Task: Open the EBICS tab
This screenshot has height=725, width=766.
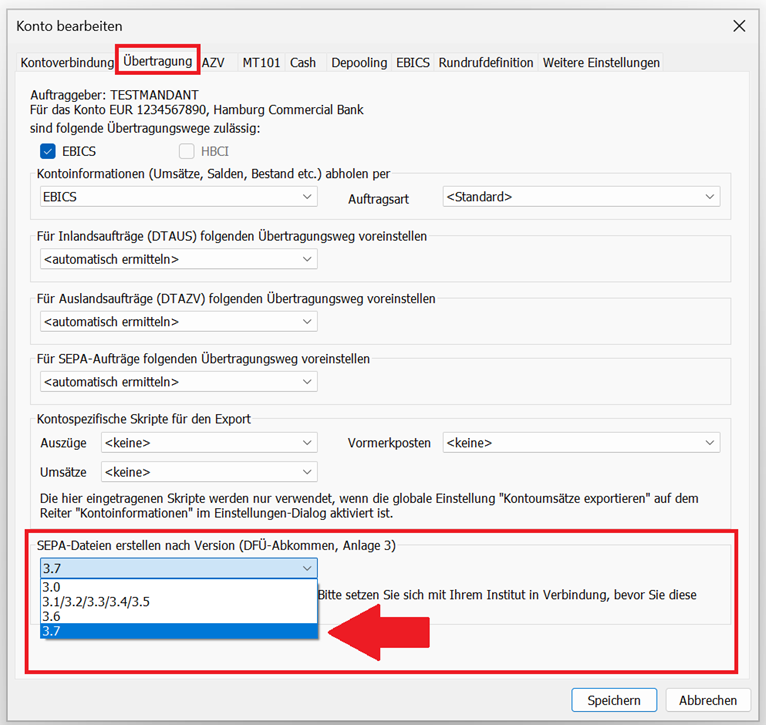Action: pos(413,63)
